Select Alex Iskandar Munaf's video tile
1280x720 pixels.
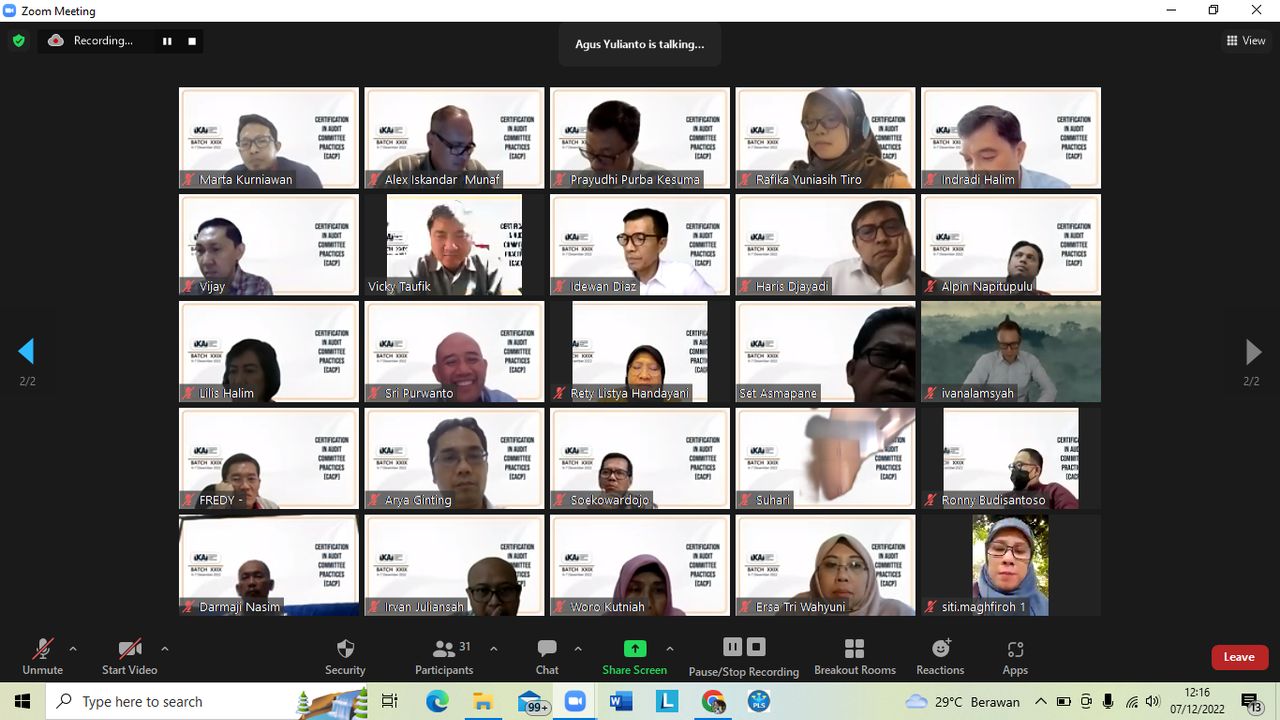[x=454, y=138]
